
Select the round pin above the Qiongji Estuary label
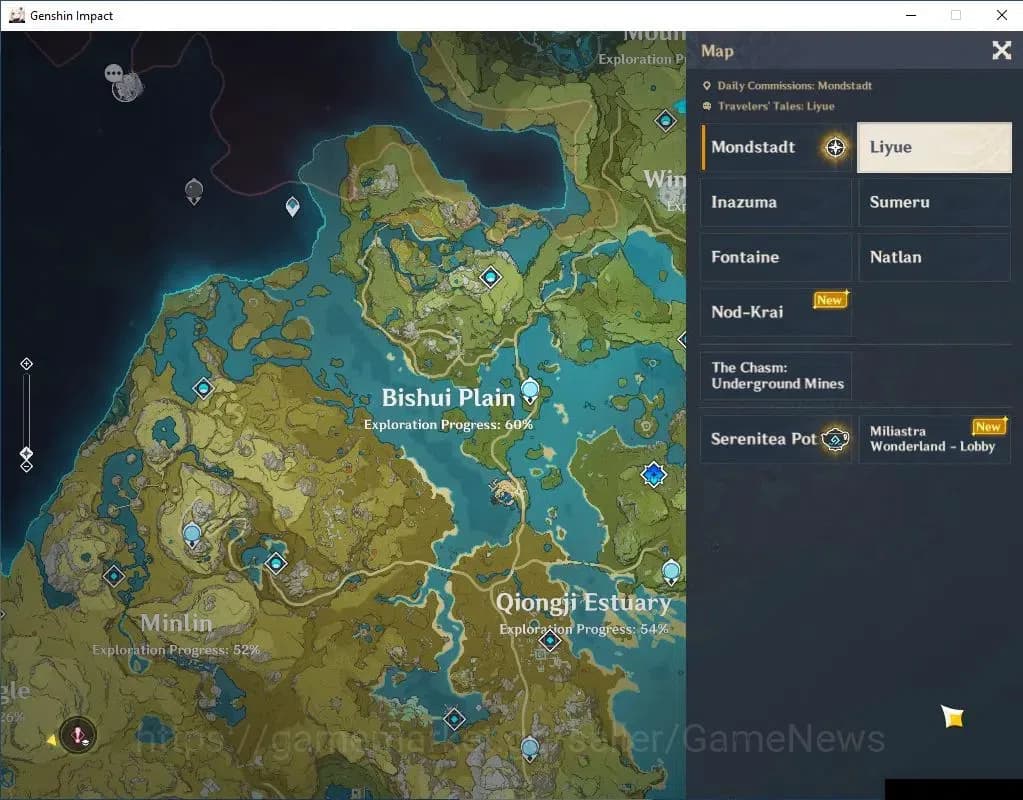(671, 572)
